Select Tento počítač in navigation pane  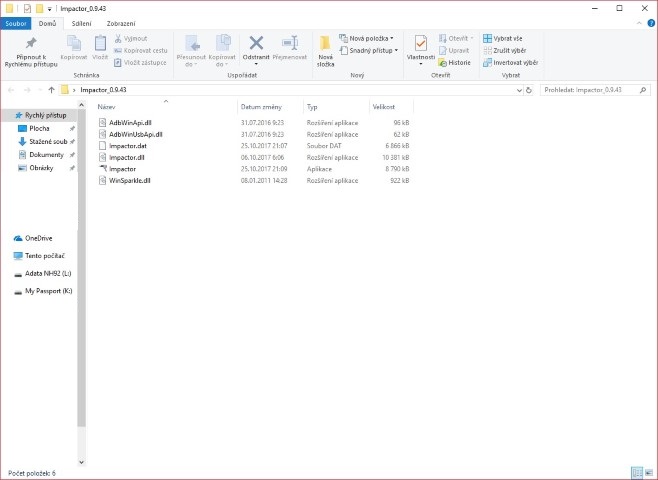tap(39, 256)
